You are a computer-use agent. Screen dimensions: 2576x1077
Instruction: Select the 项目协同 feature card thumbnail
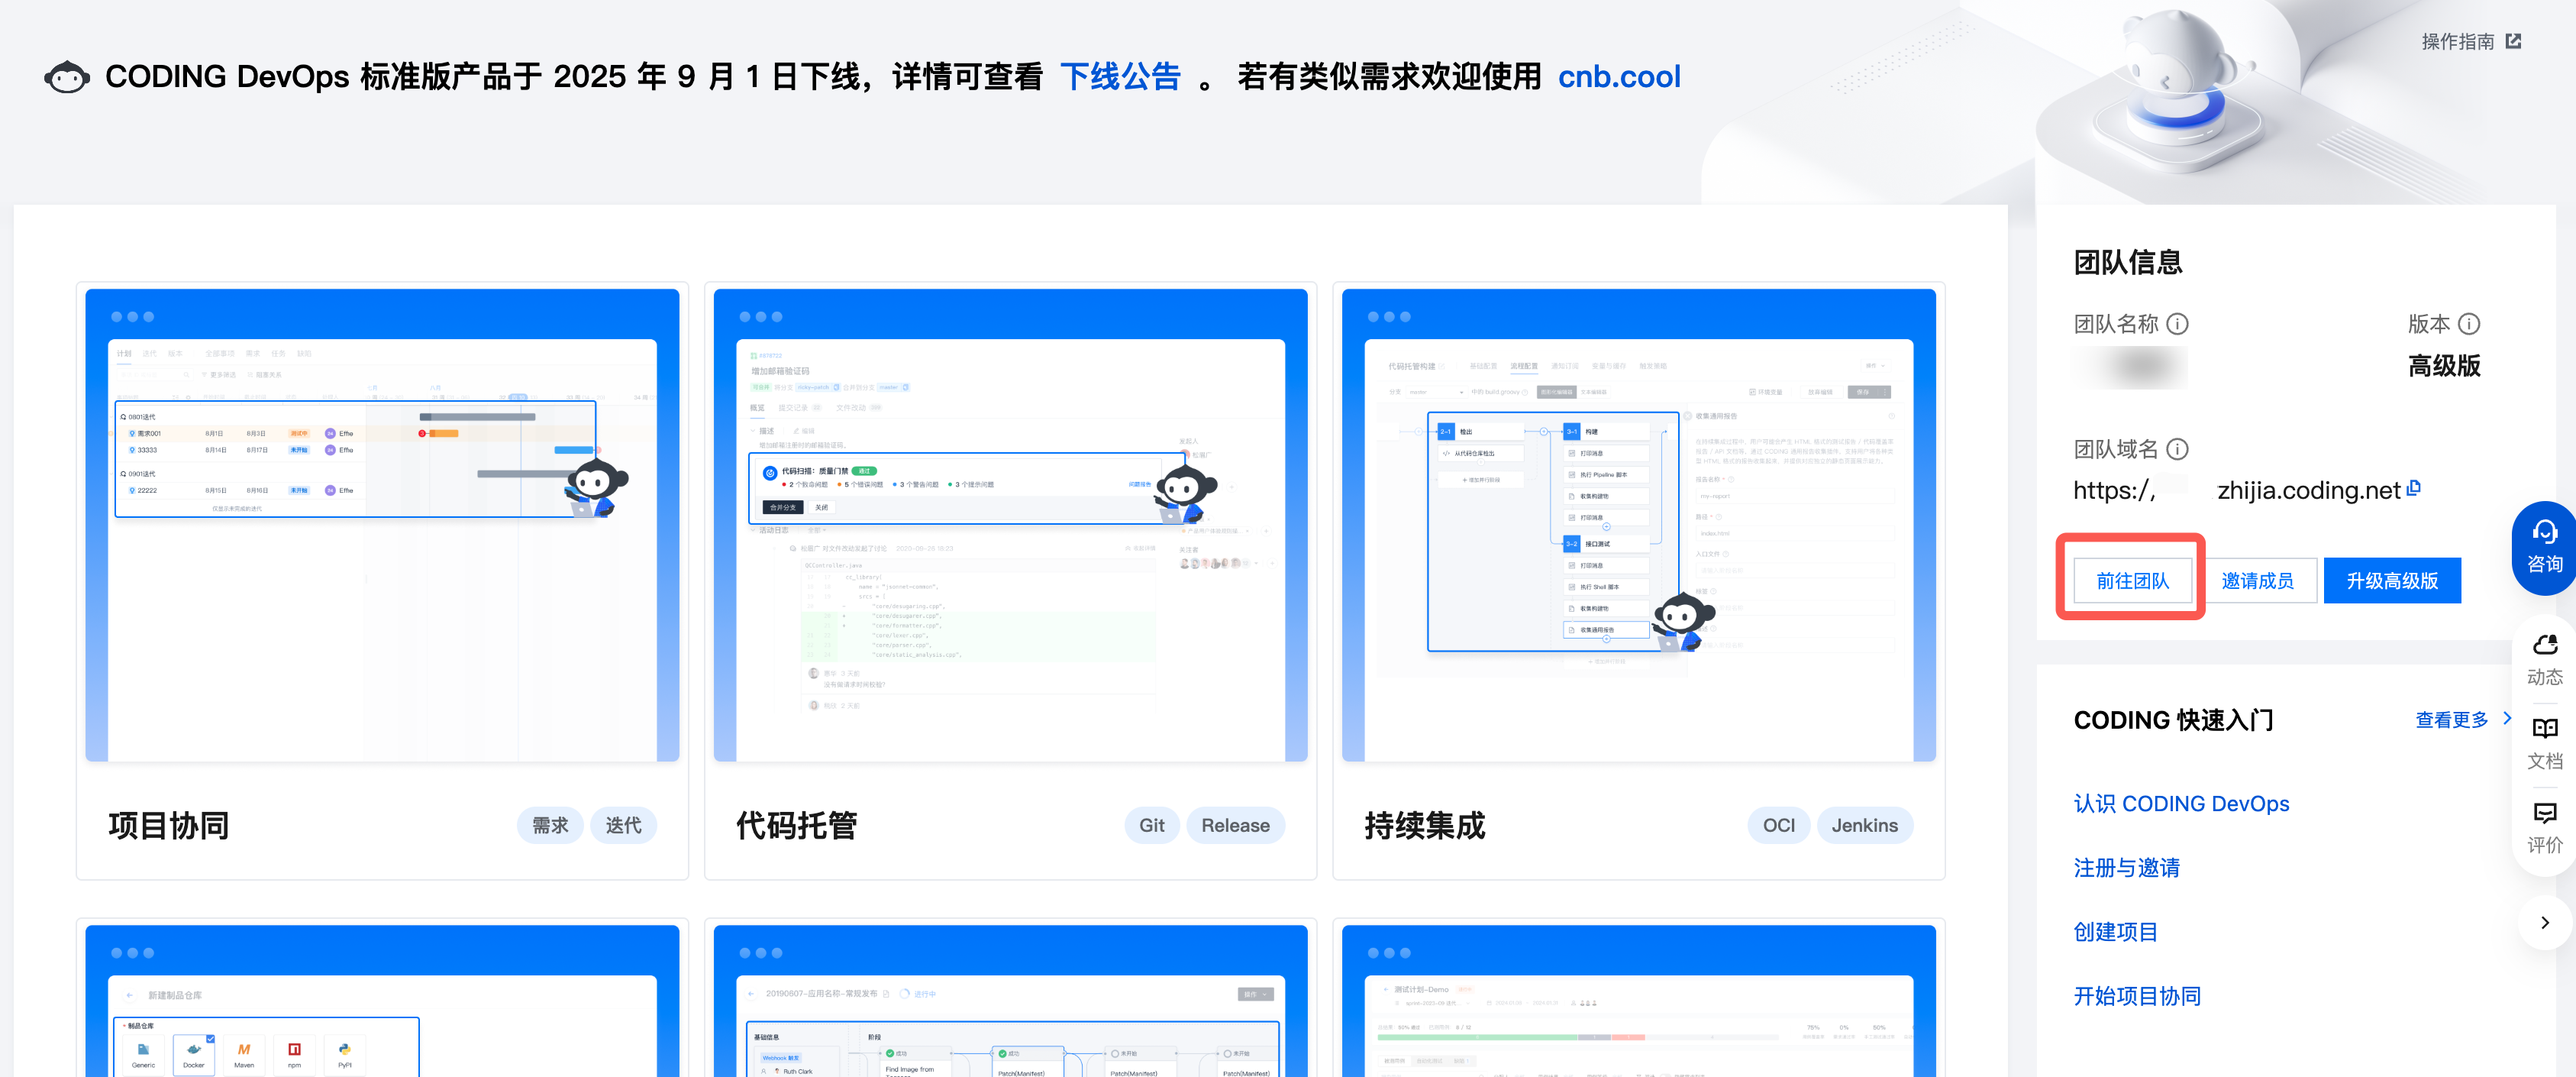[382, 525]
